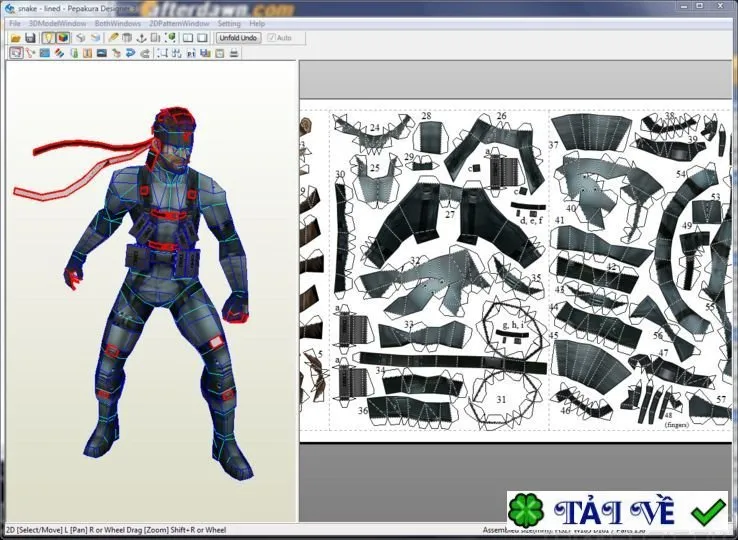Click the '(fingers)' label near part 48
Screen dimensions: 738x540
pos(676,425)
